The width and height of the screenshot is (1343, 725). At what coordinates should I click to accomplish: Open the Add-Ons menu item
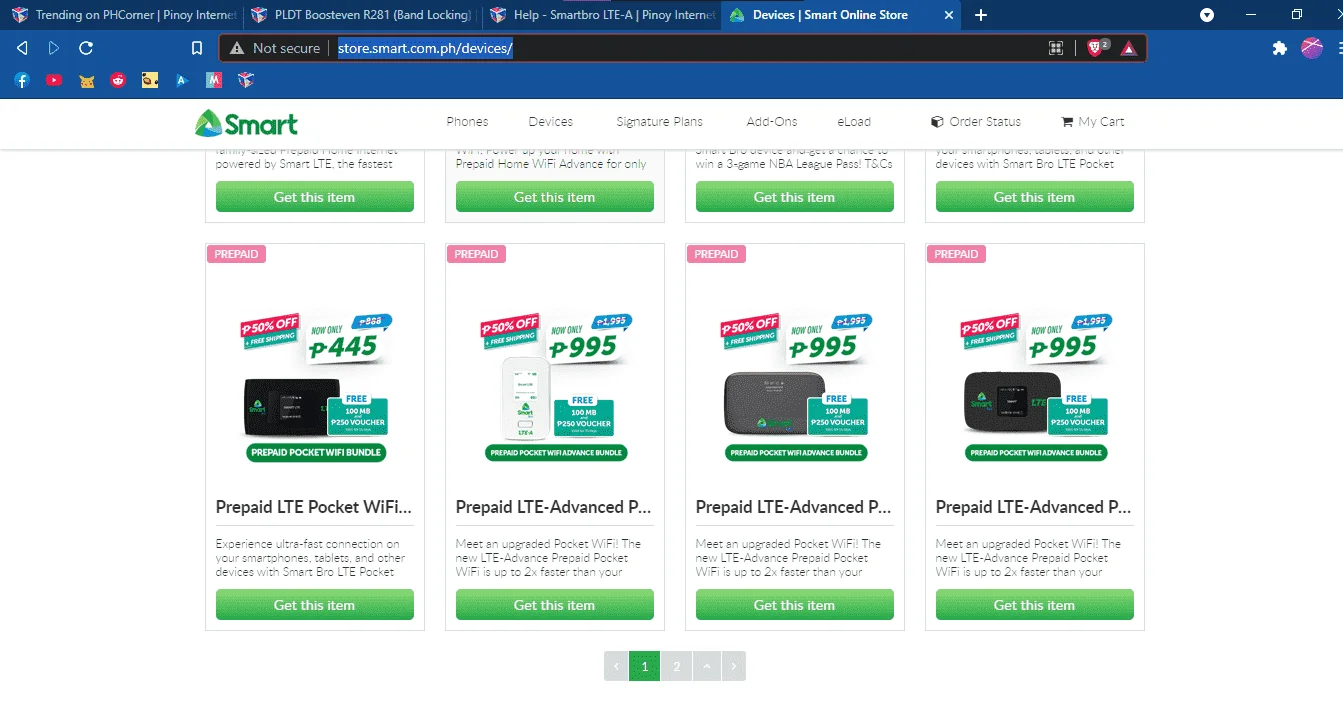click(772, 122)
